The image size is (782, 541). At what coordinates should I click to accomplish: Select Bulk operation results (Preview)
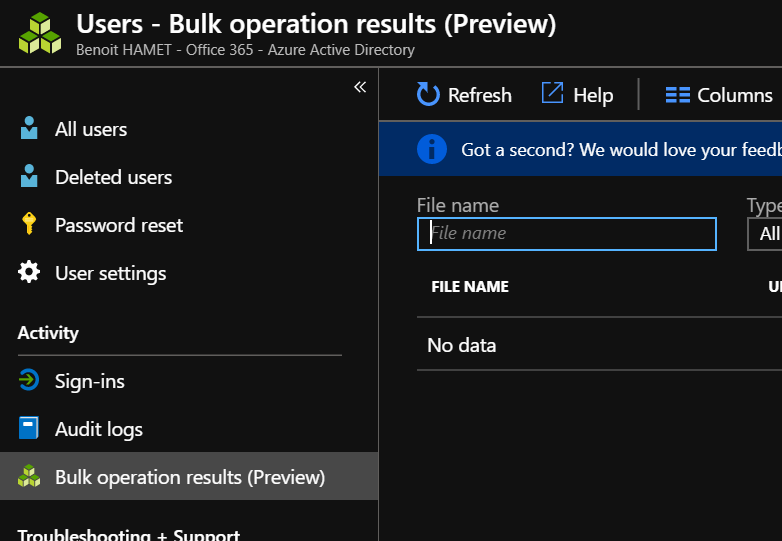(189, 477)
